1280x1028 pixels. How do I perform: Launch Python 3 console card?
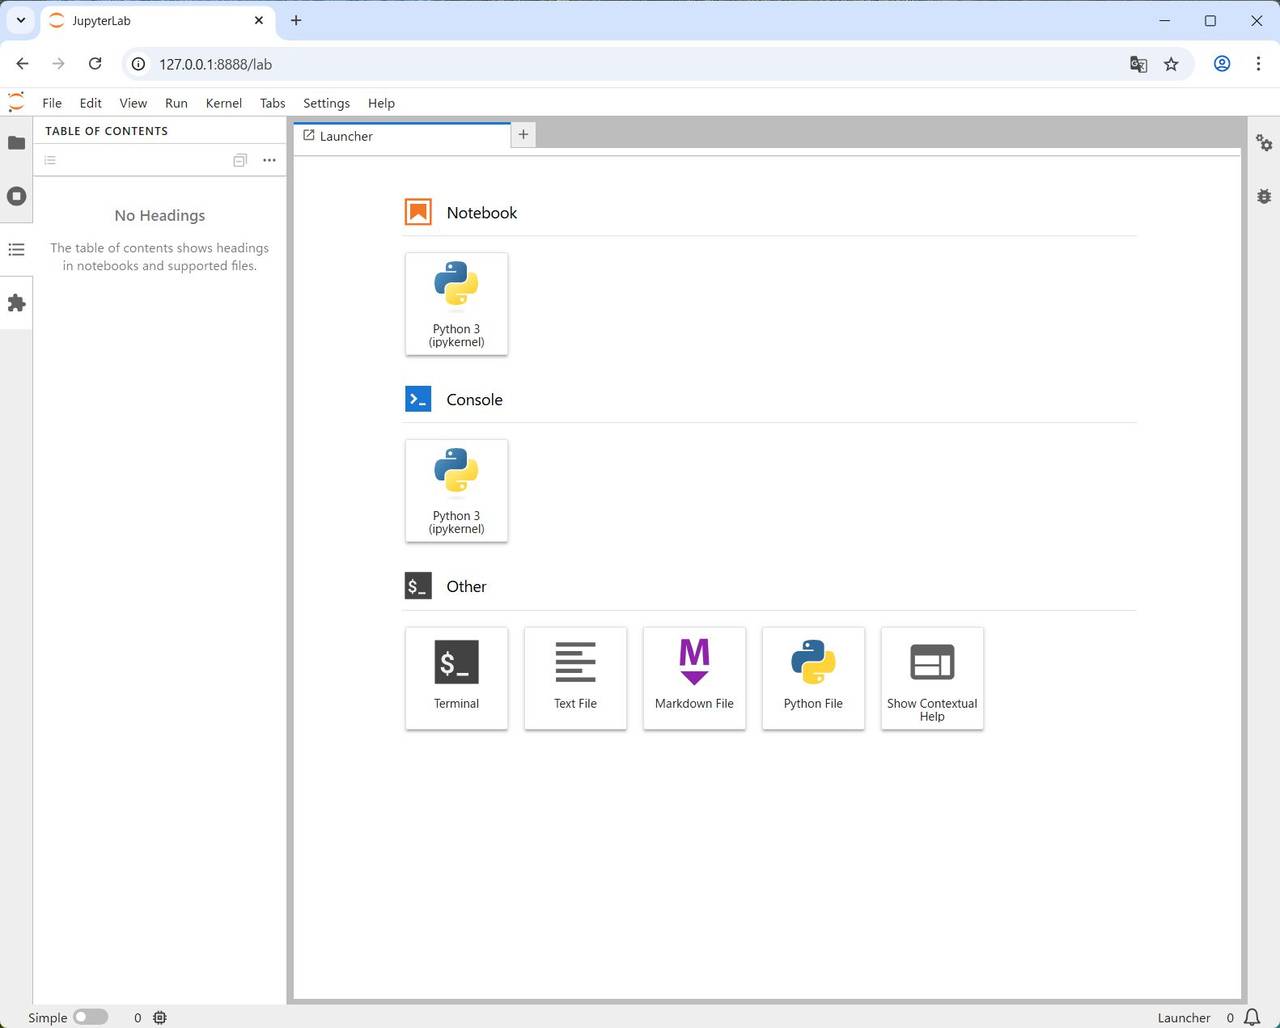[456, 491]
